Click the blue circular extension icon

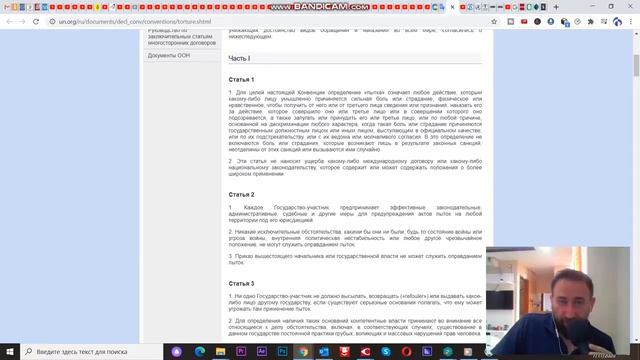551,22
